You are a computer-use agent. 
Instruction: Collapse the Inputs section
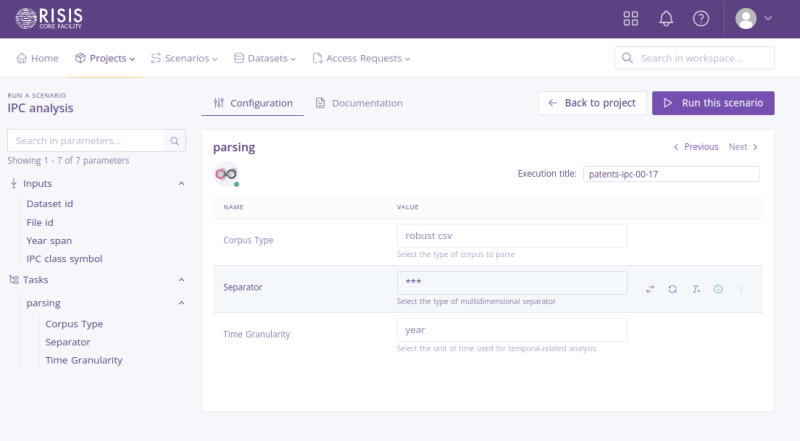tap(181, 184)
